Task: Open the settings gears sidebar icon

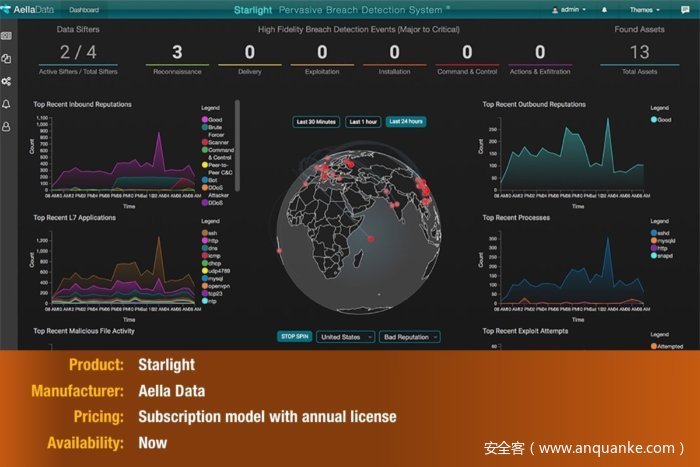Action: click(x=7, y=81)
